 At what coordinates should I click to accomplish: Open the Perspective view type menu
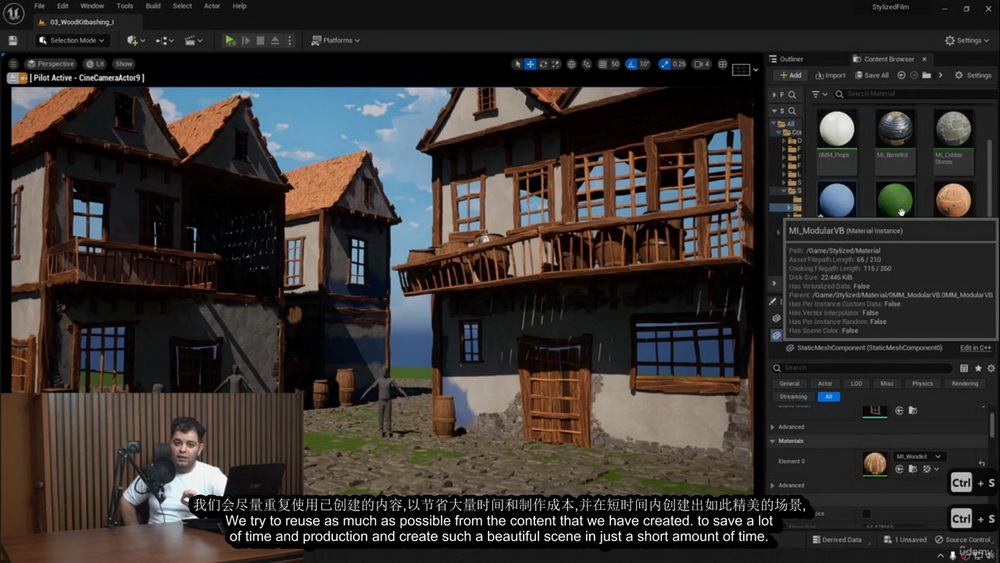tap(50, 64)
